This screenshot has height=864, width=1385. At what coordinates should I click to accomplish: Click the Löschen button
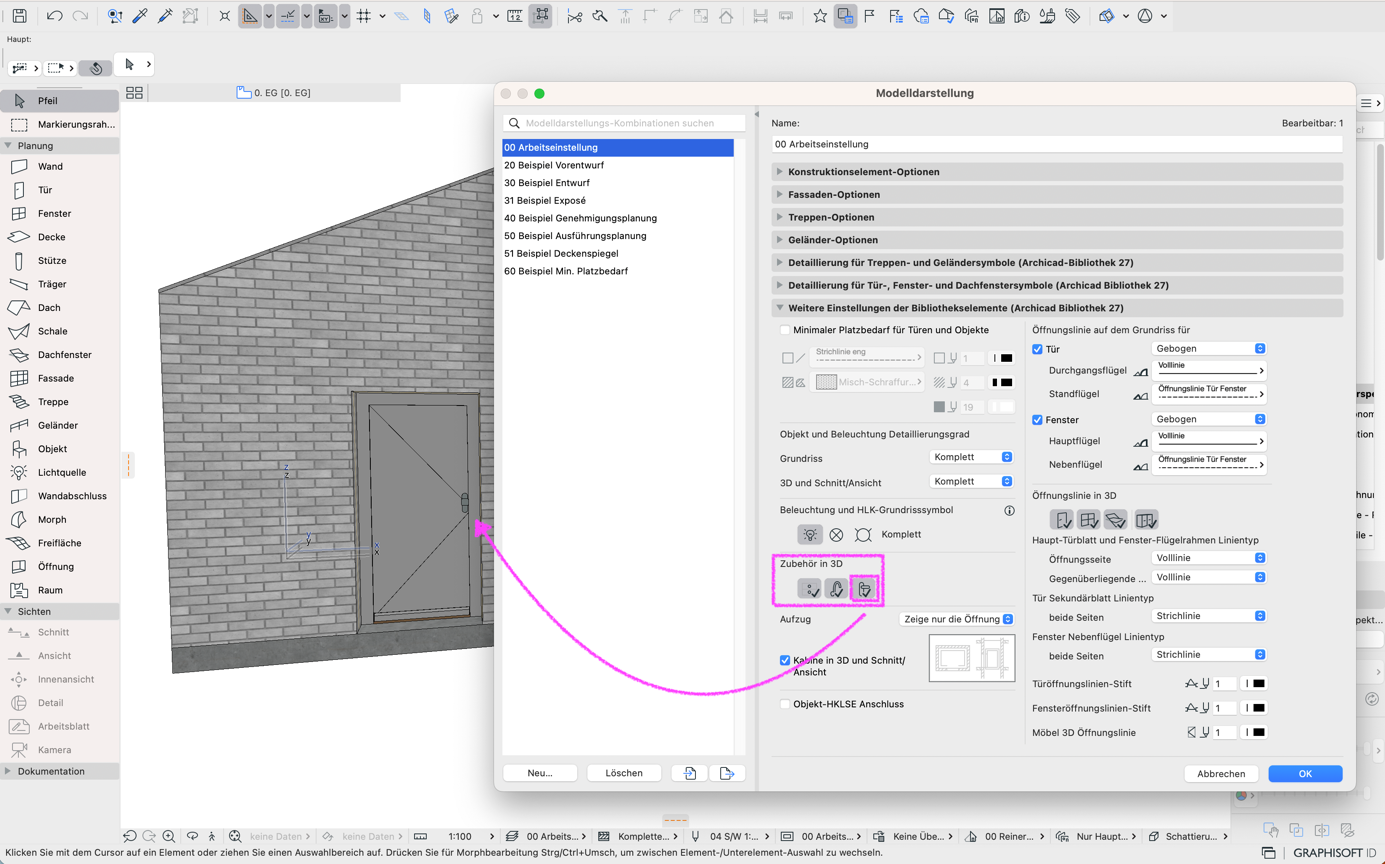tap(624, 773)
